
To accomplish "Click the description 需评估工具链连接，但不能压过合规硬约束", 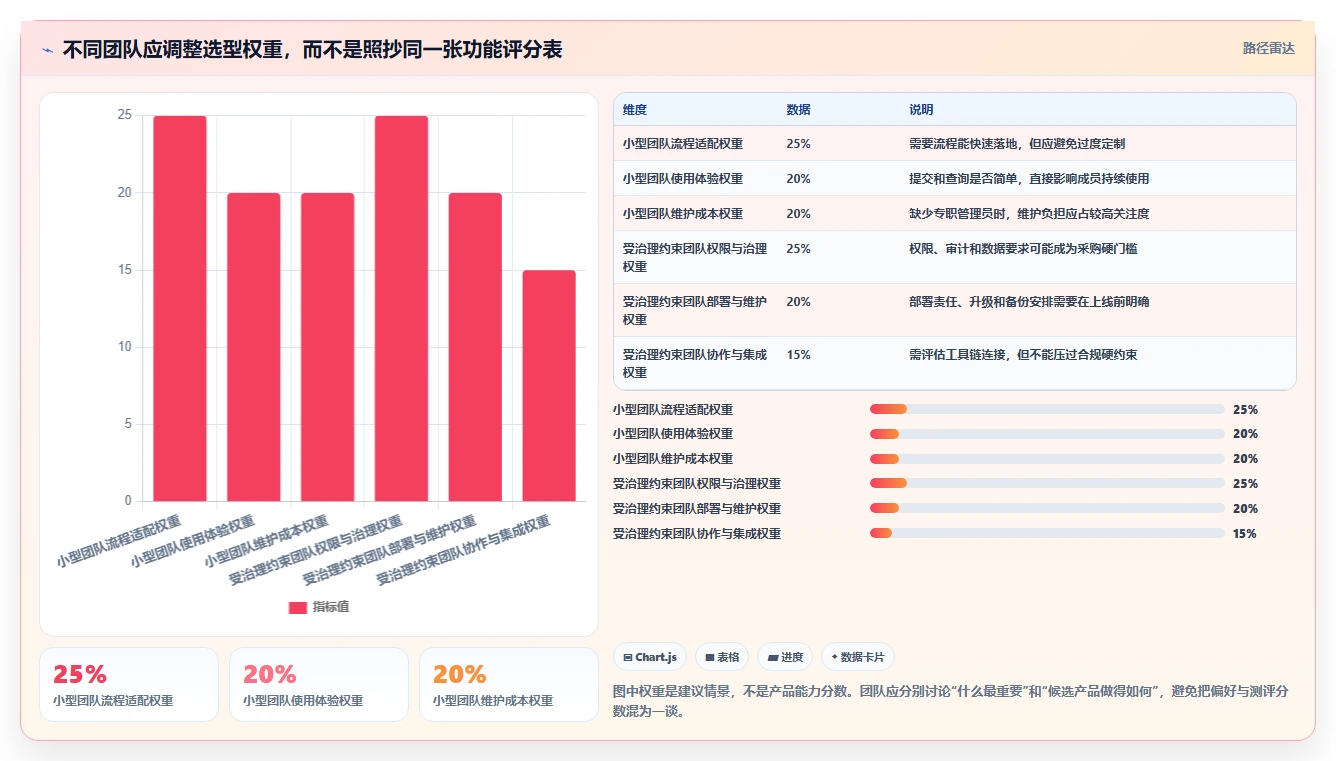I will click(x=1023, y=354).
